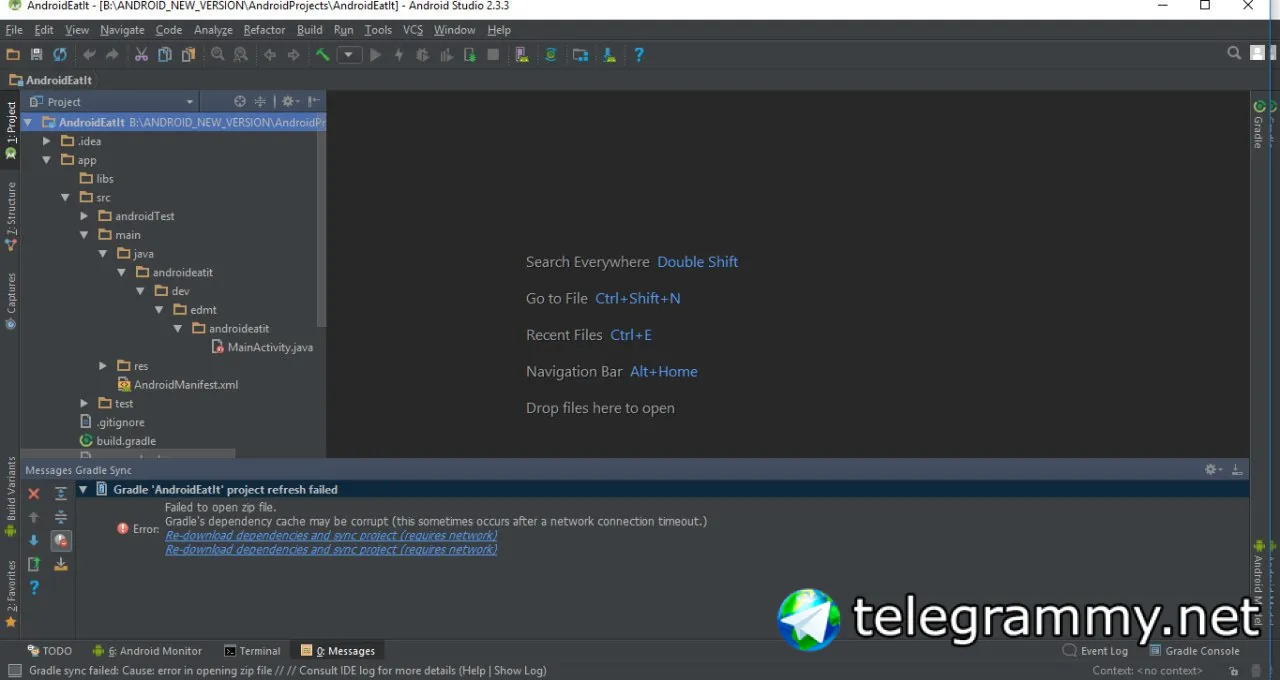
Task: Click the Navigate Back arrow icon
Action: click(x=270, y=55)
